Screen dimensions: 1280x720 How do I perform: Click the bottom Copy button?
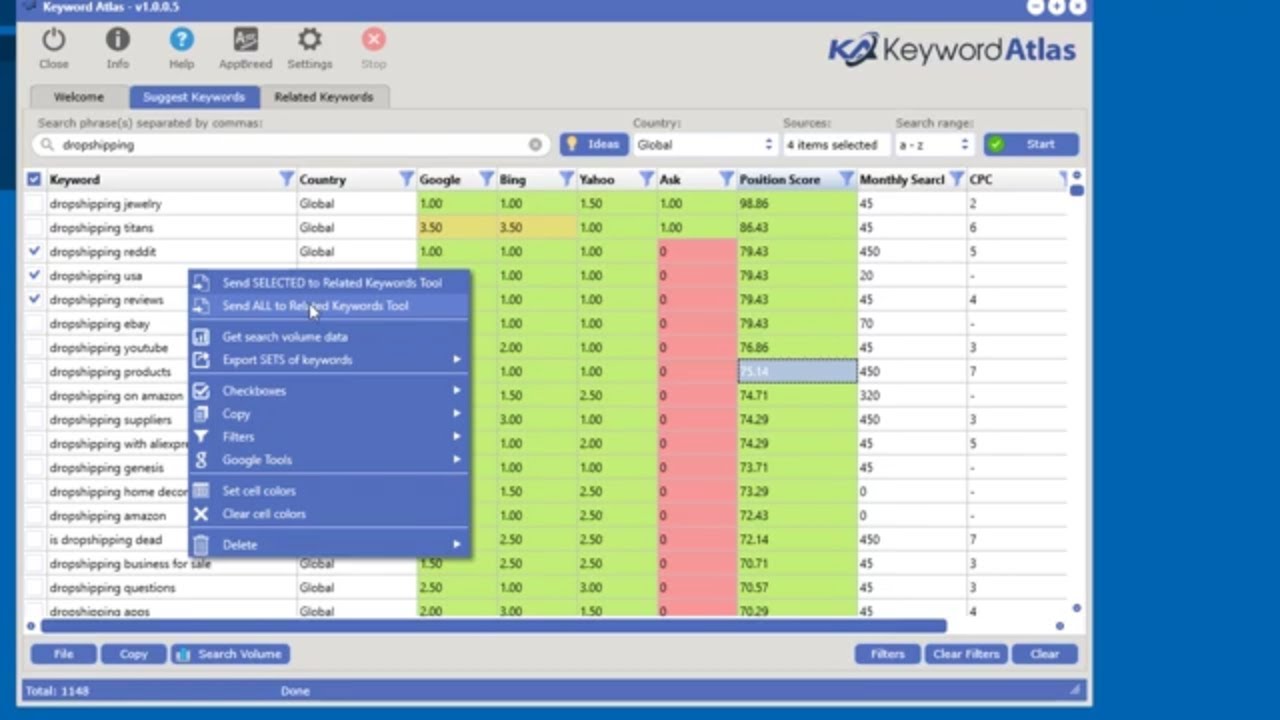[x=133, y=654]
